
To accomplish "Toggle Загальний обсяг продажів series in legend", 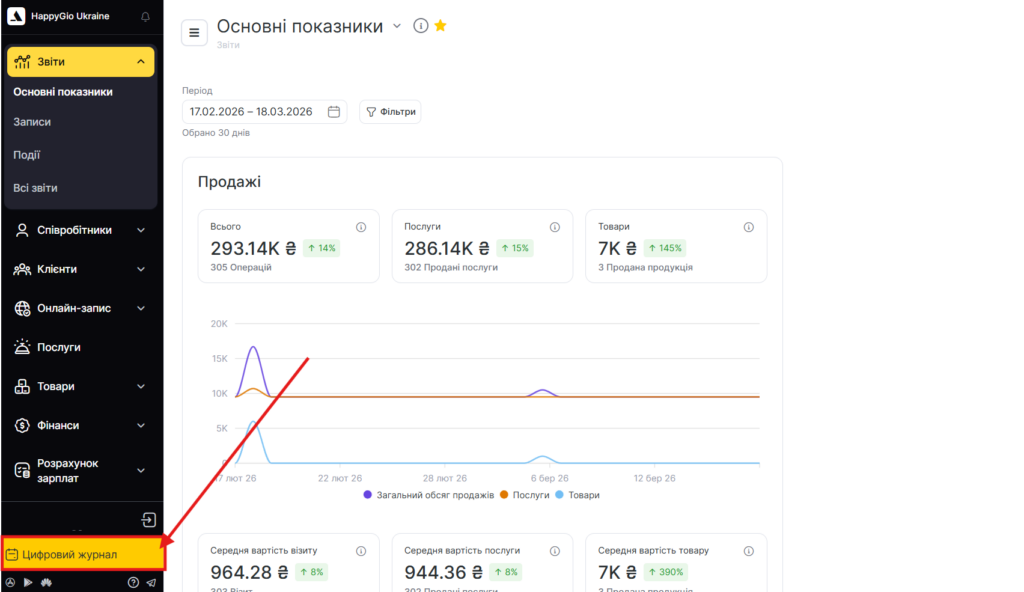I will pos(429,495).
